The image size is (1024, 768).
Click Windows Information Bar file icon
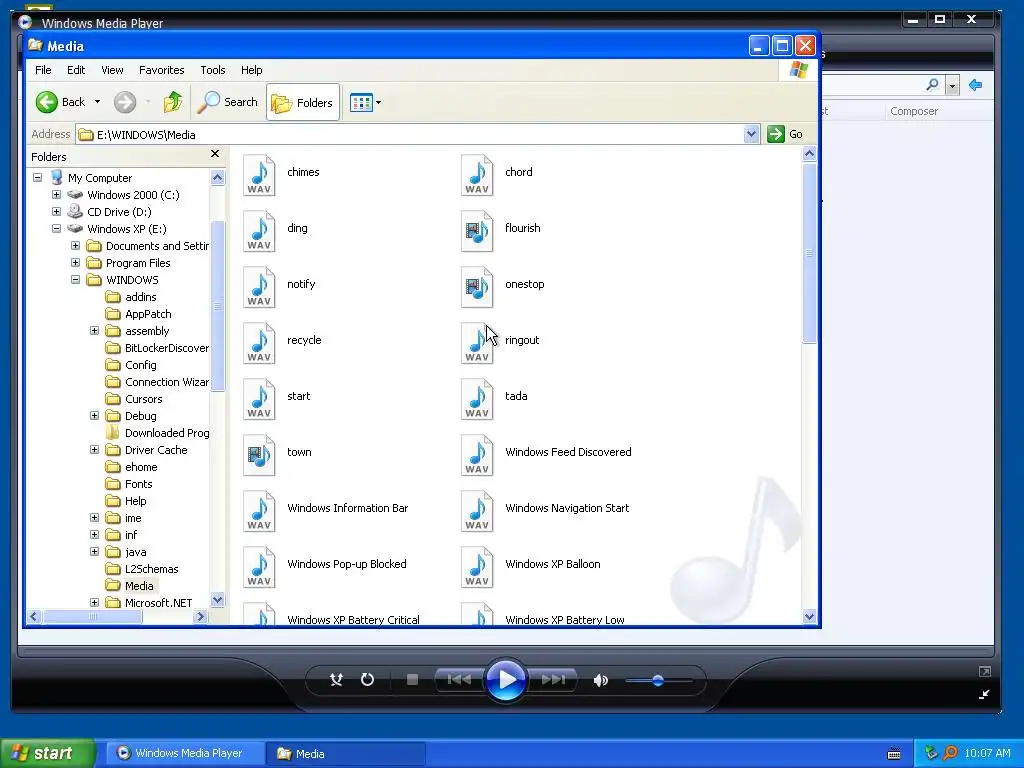pos(259,512)
